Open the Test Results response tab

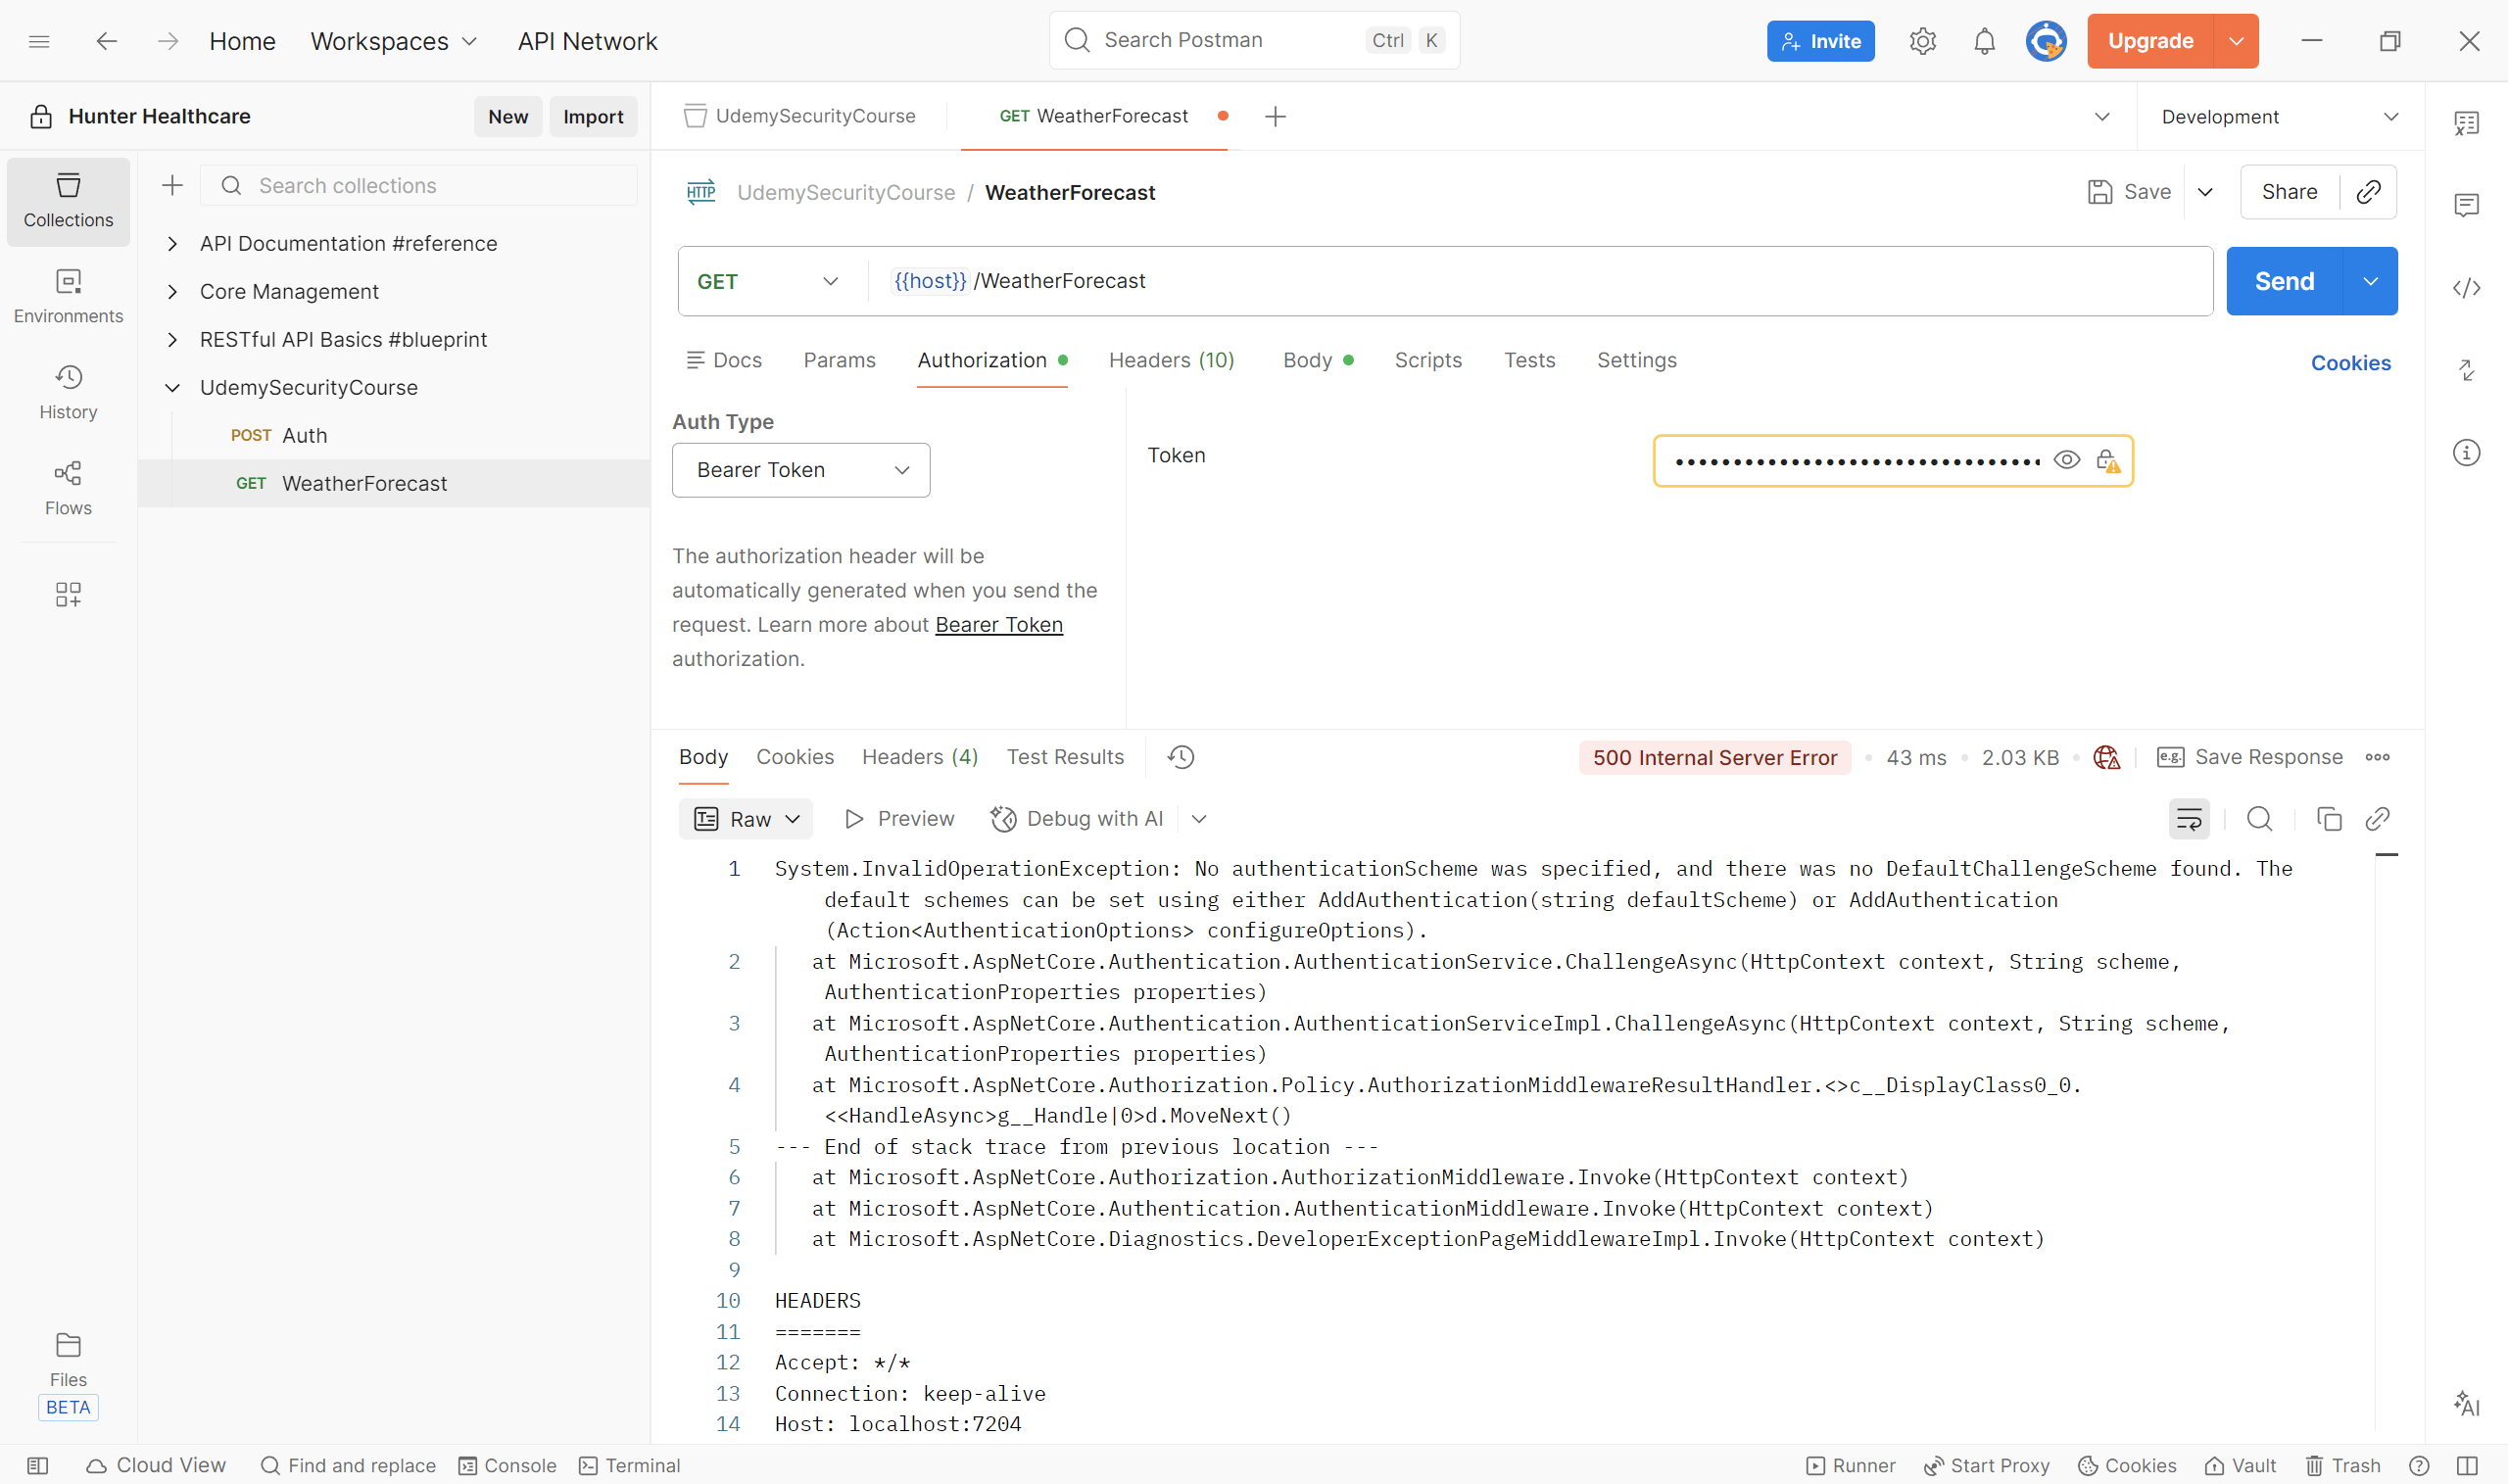click(1064, 757)
